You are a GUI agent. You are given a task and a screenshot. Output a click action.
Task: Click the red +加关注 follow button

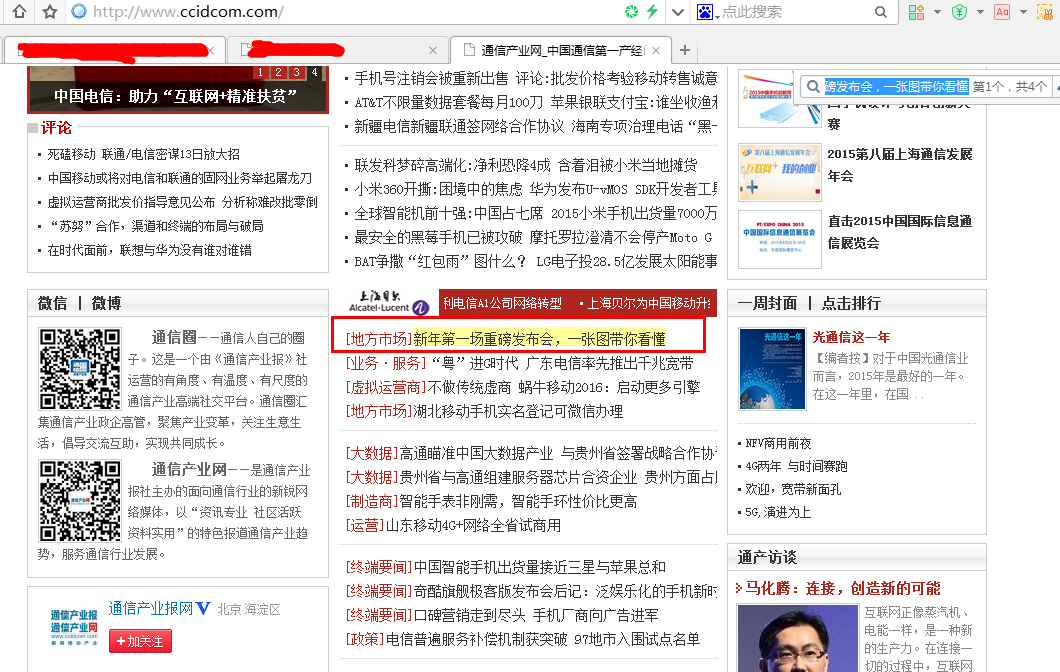coord(140,641)
